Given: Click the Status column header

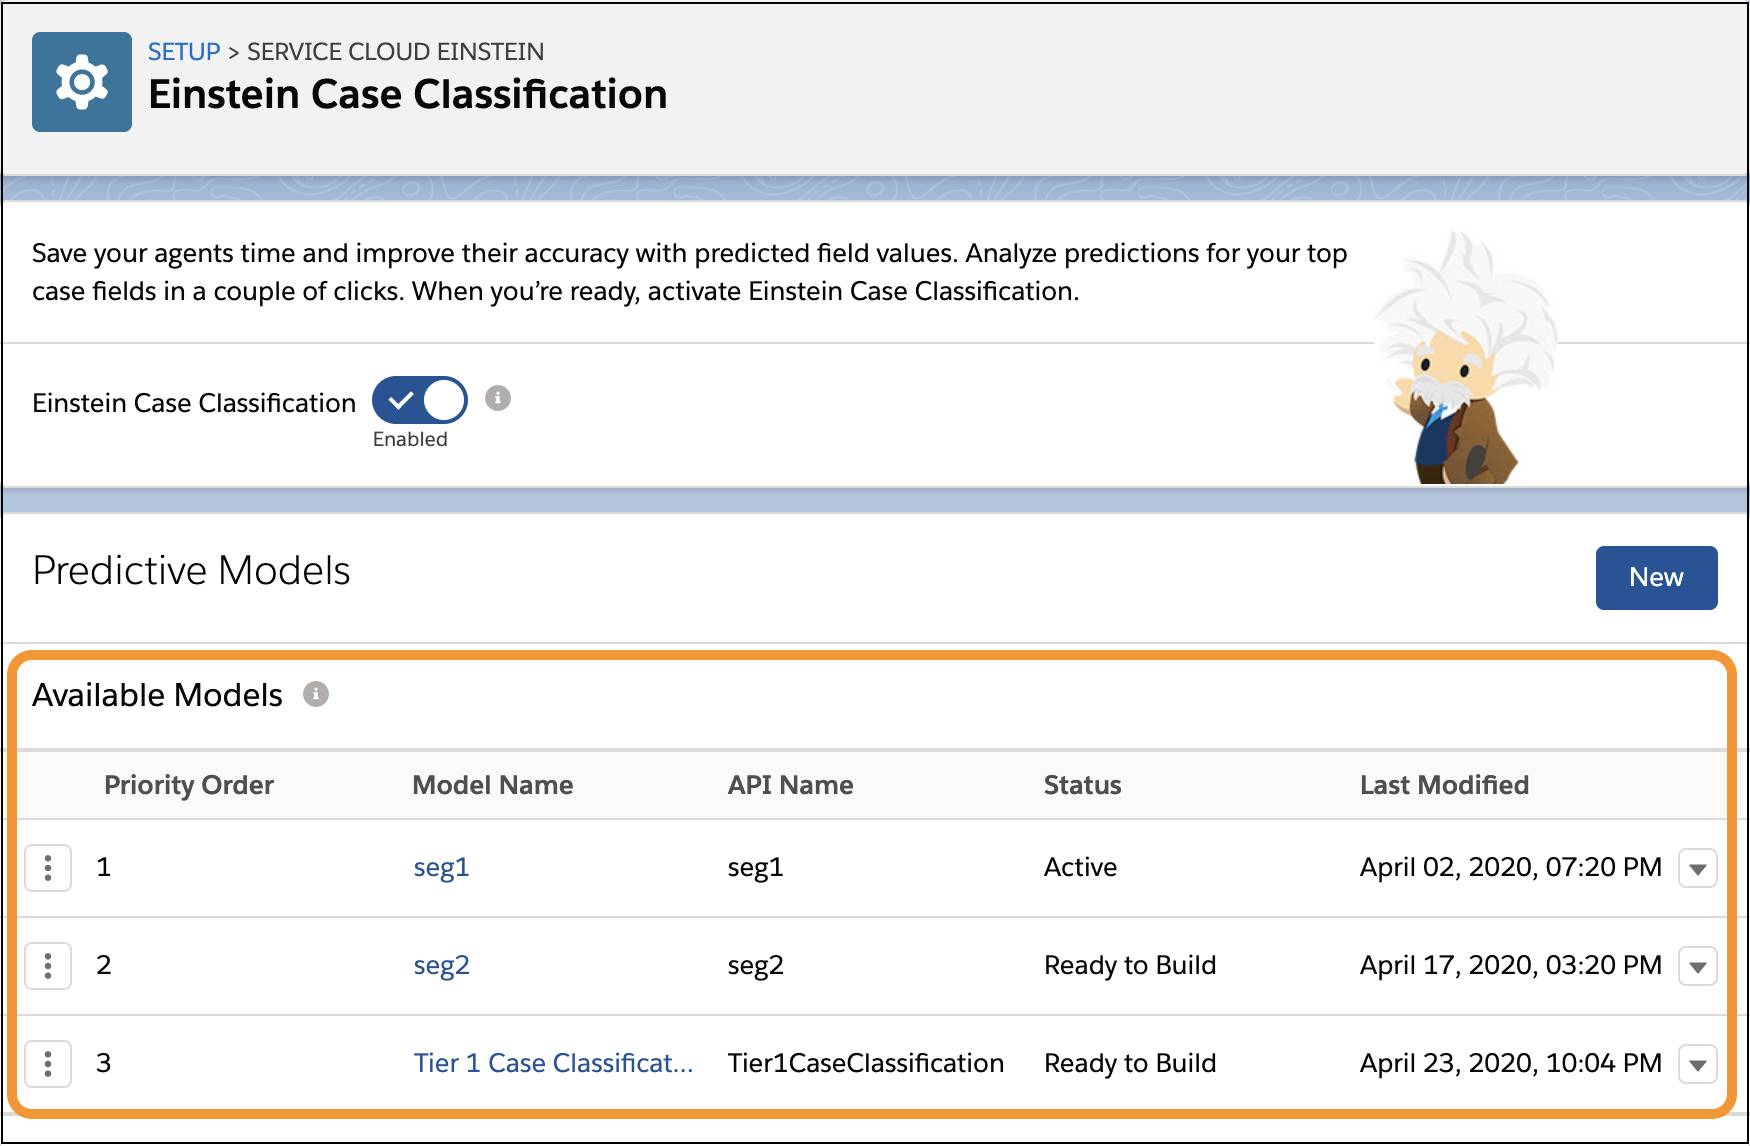Looking at the screenshot, I should [x=1082, y=785].
